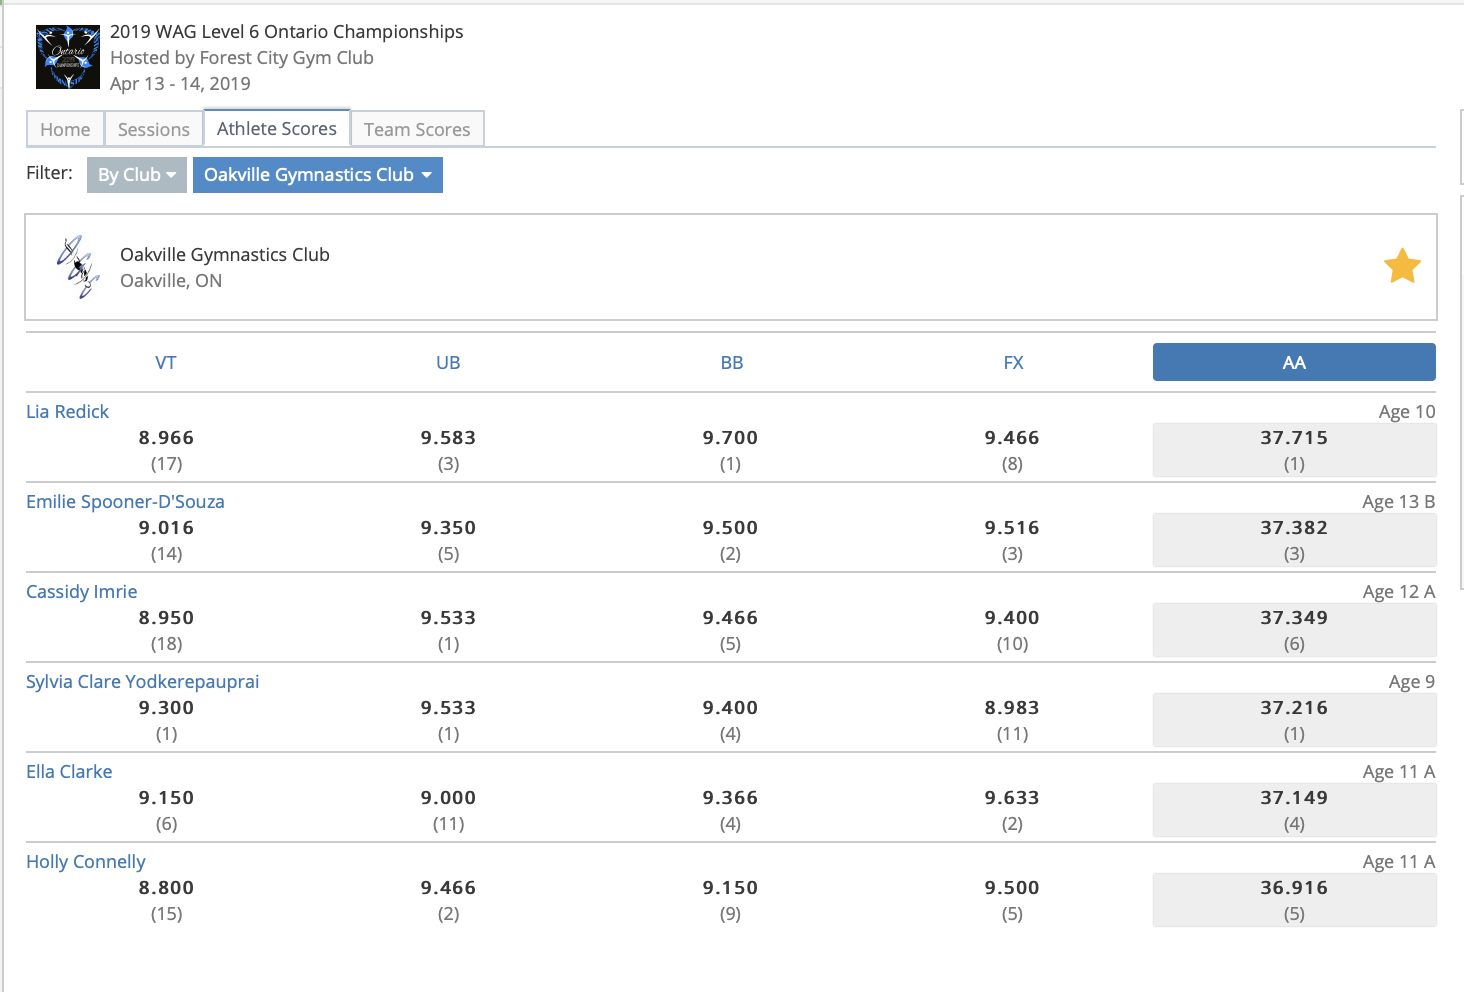
Task: Open the Oakville Gymnastics Club dropdown
Action: [x=318, y=175]
